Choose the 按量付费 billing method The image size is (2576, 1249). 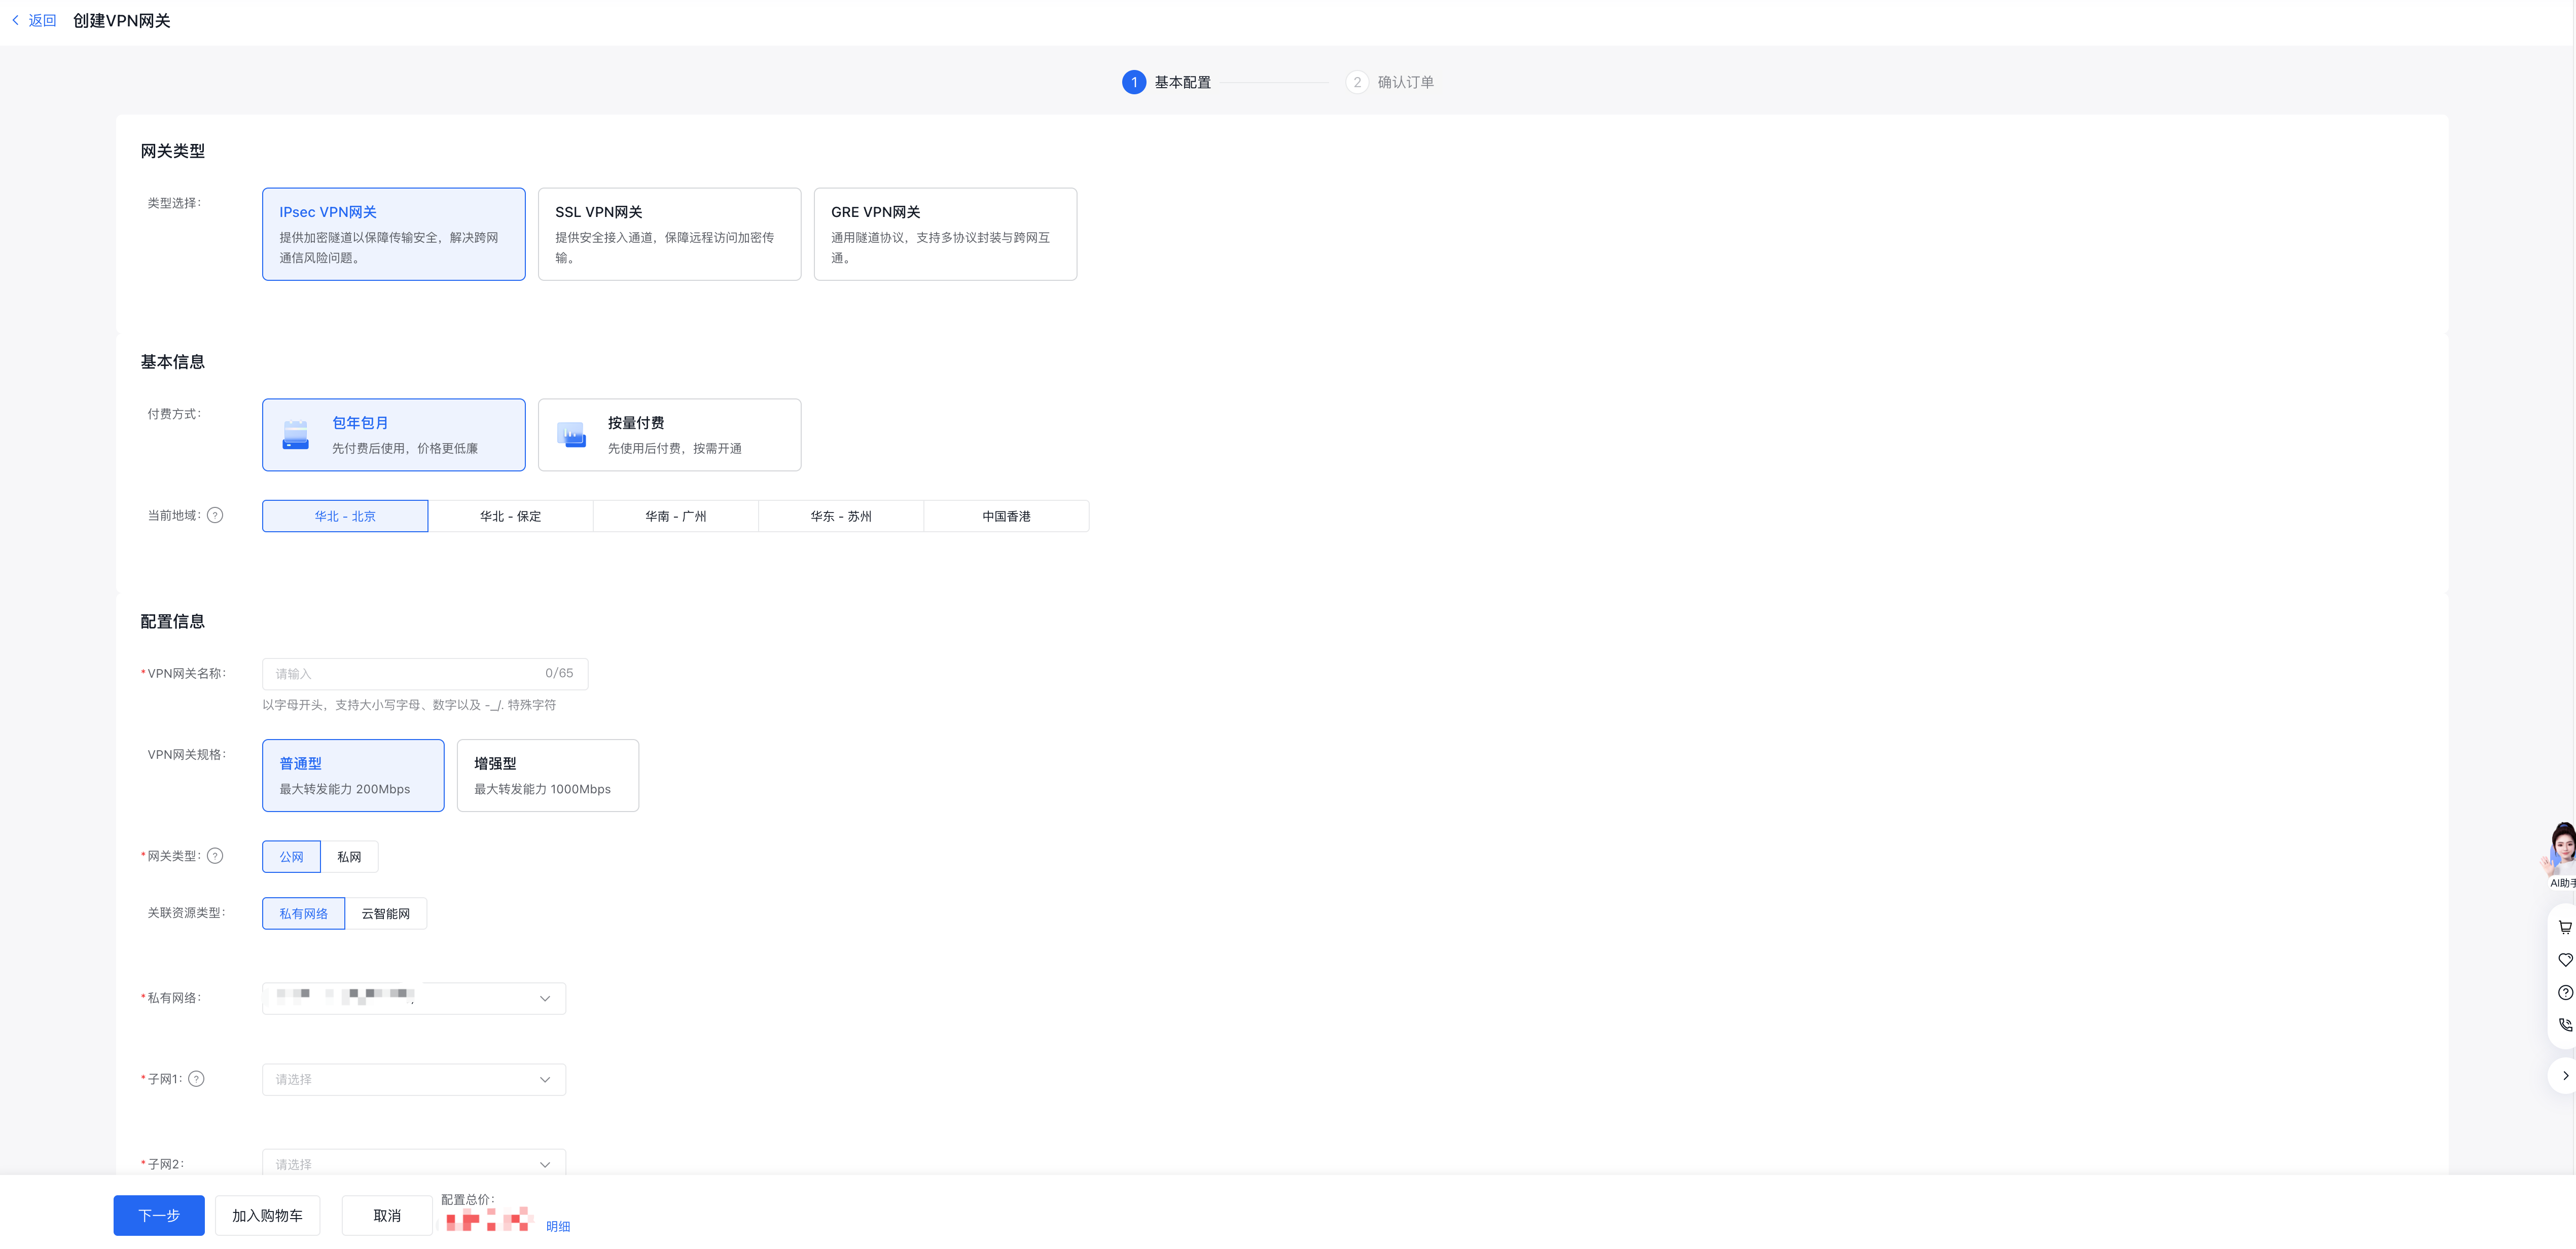(x=669, y=435)
